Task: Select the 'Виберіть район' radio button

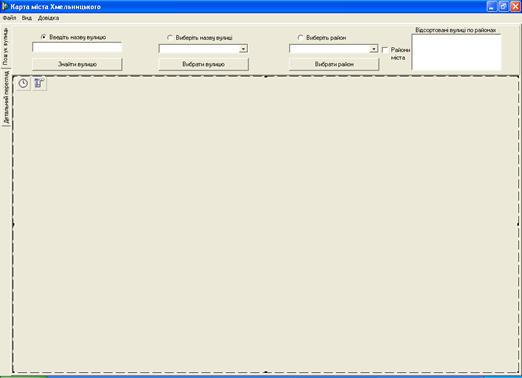Action: coord(300,38)
